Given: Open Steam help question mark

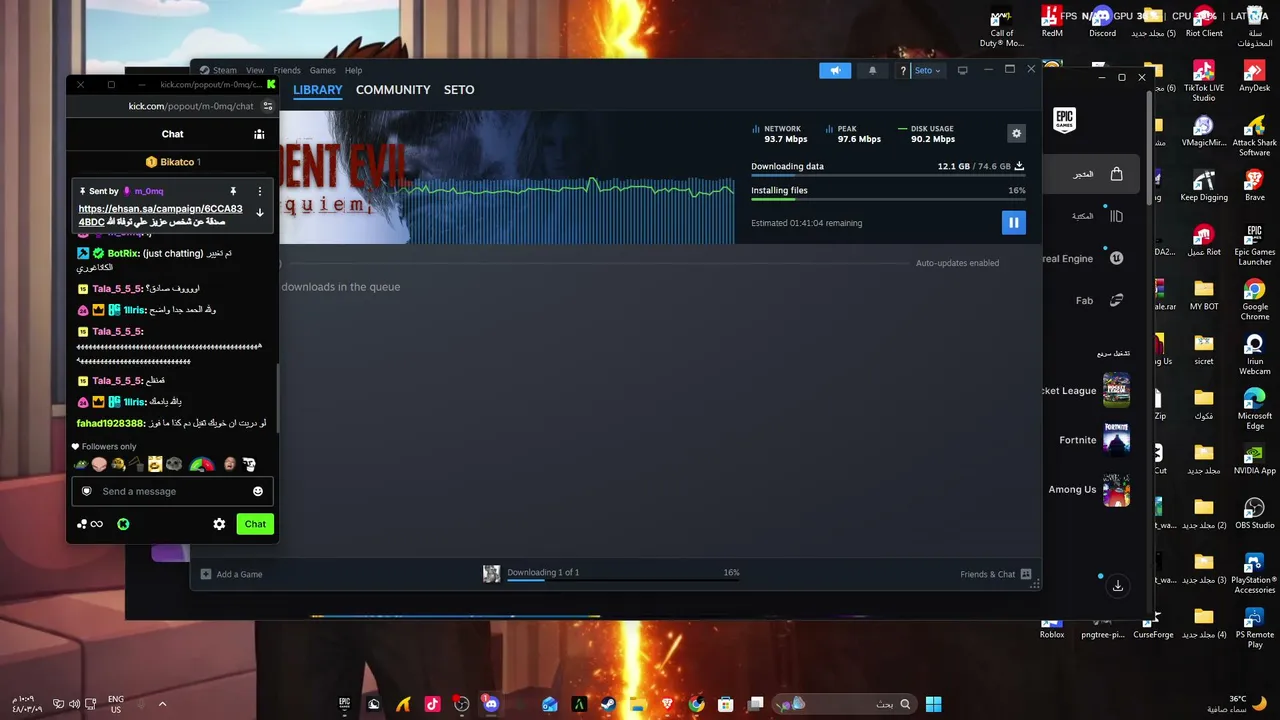Looking at the screenshot, I should click(902, 70).
